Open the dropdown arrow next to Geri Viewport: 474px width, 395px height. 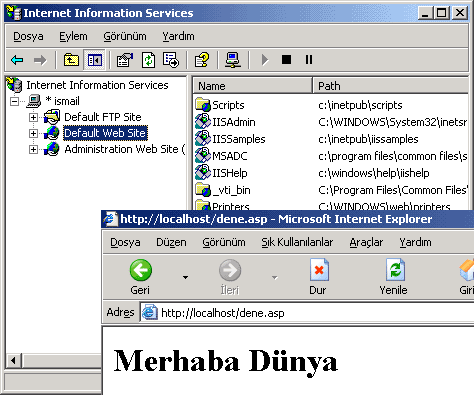(x=185, y=277)
